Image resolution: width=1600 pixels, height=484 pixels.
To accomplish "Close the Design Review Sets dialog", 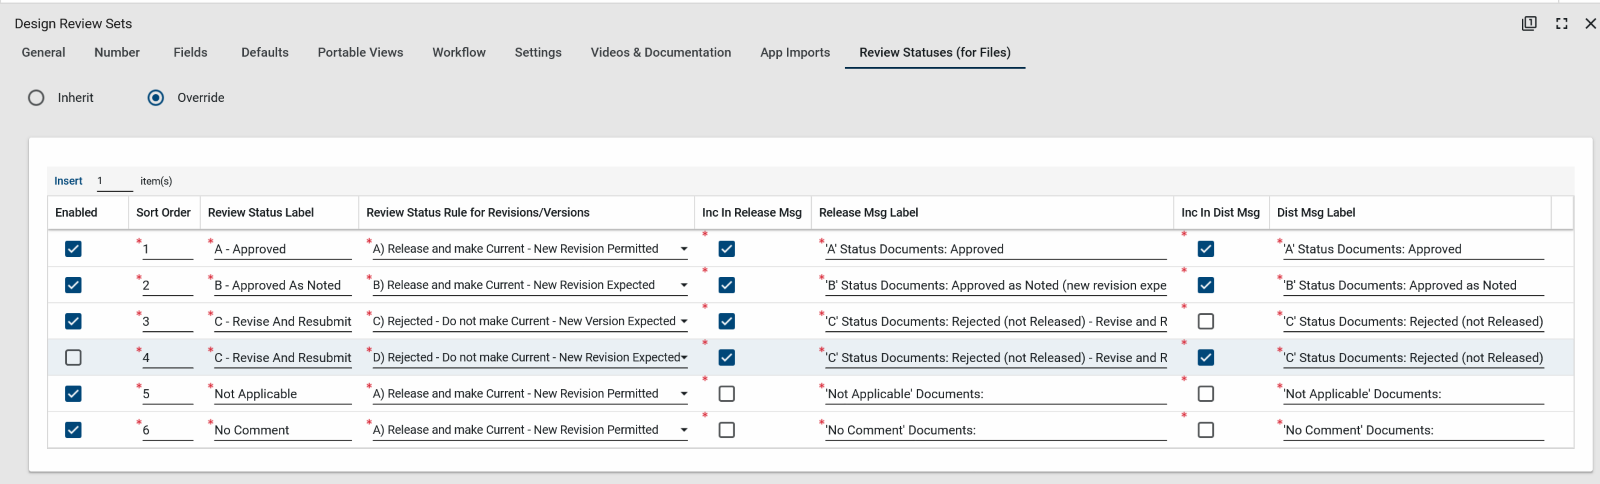I will point(1590,24).
